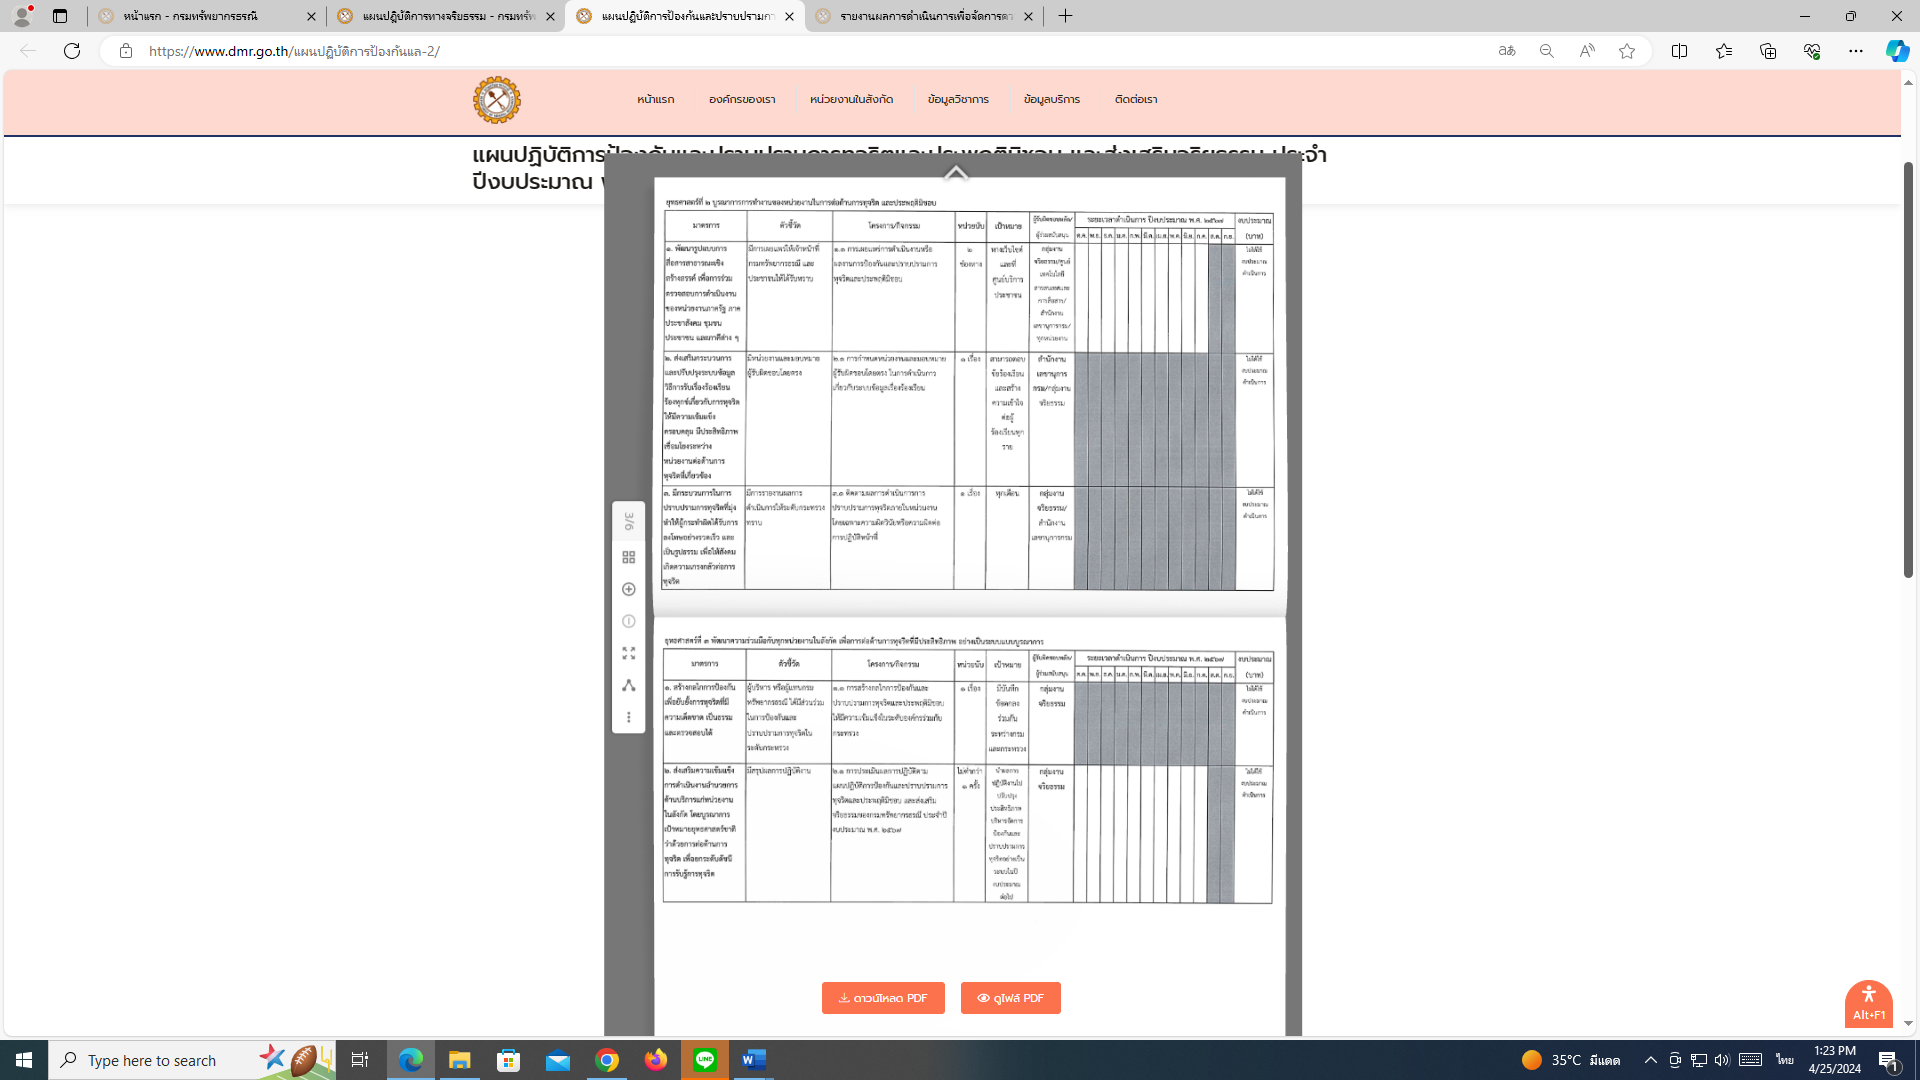Show hidden system tray icons
The width and height of the screenshot is (1920, 1080).
pyautogui.click(x=1650, y=1060)
